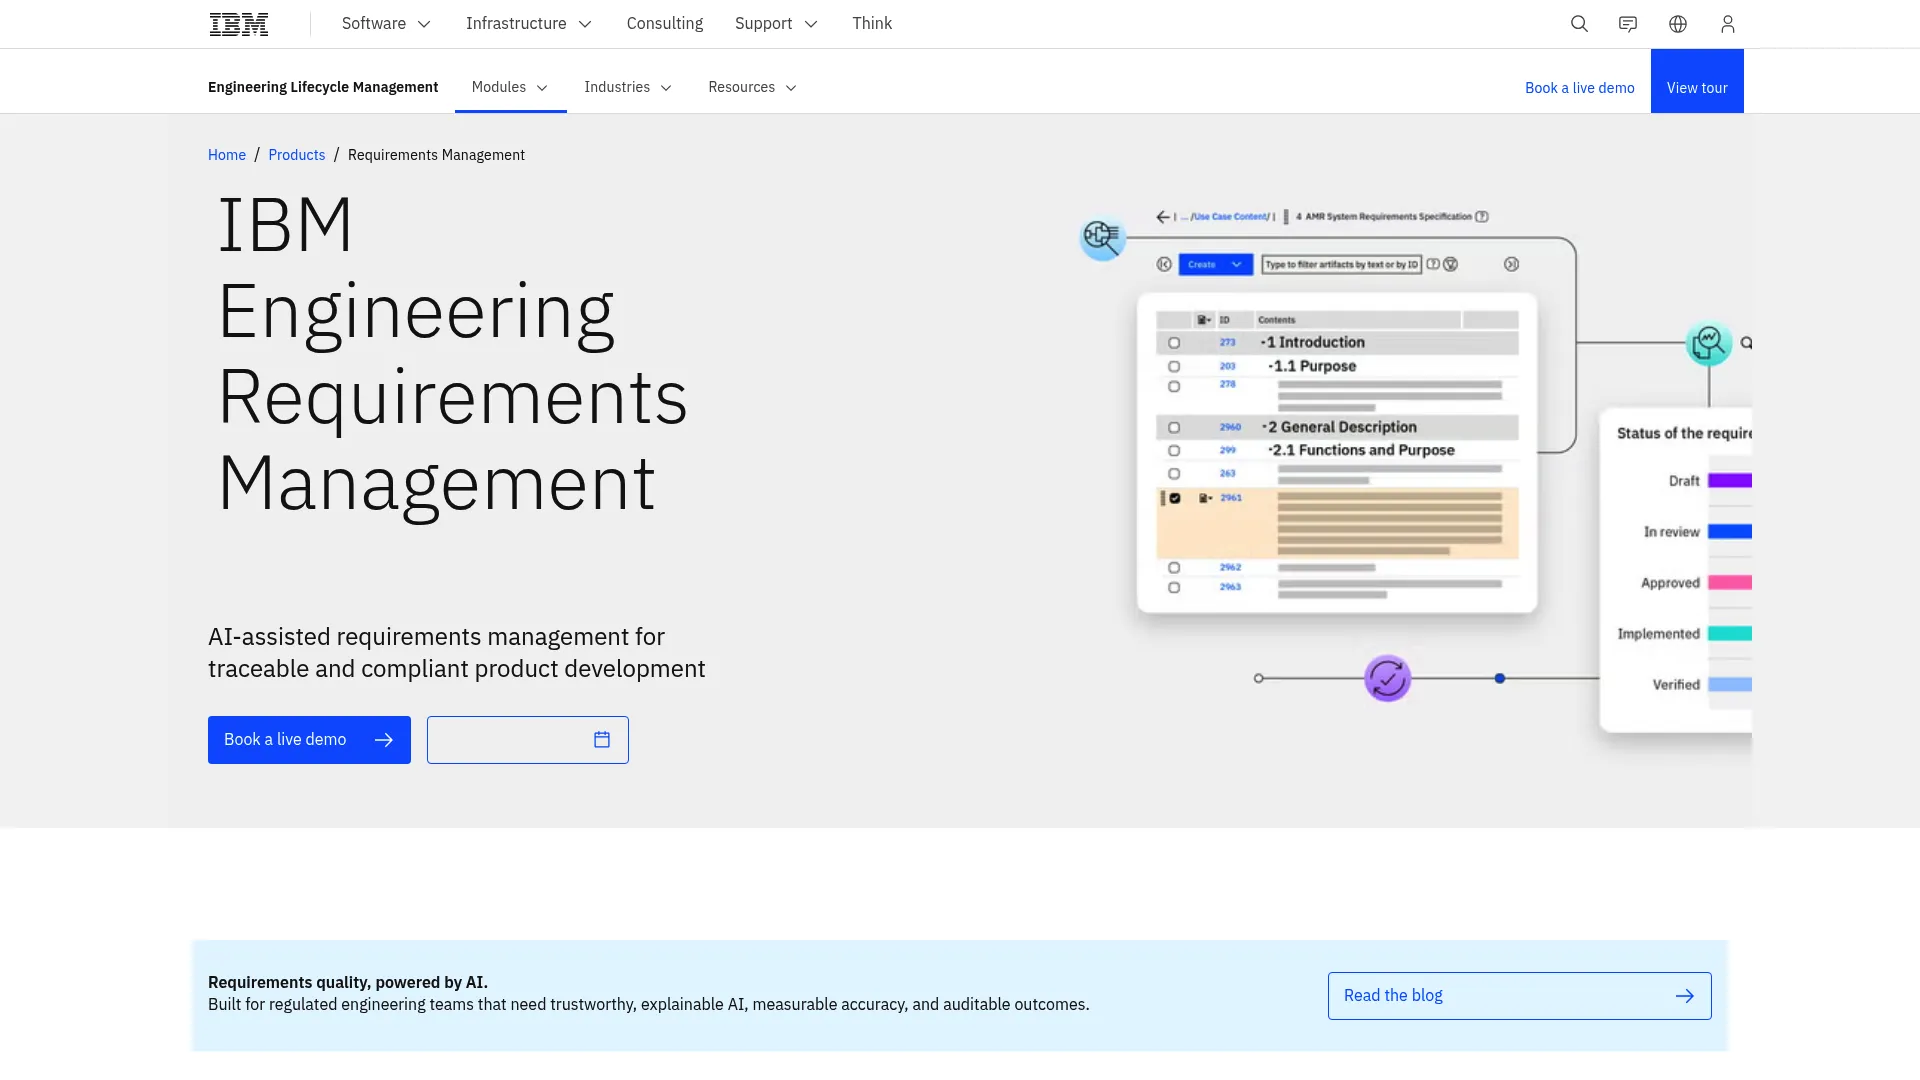The width and height of the screenshot is (1920, 1080).
Task: Go to Consulting page
Action: pos(665,24)
